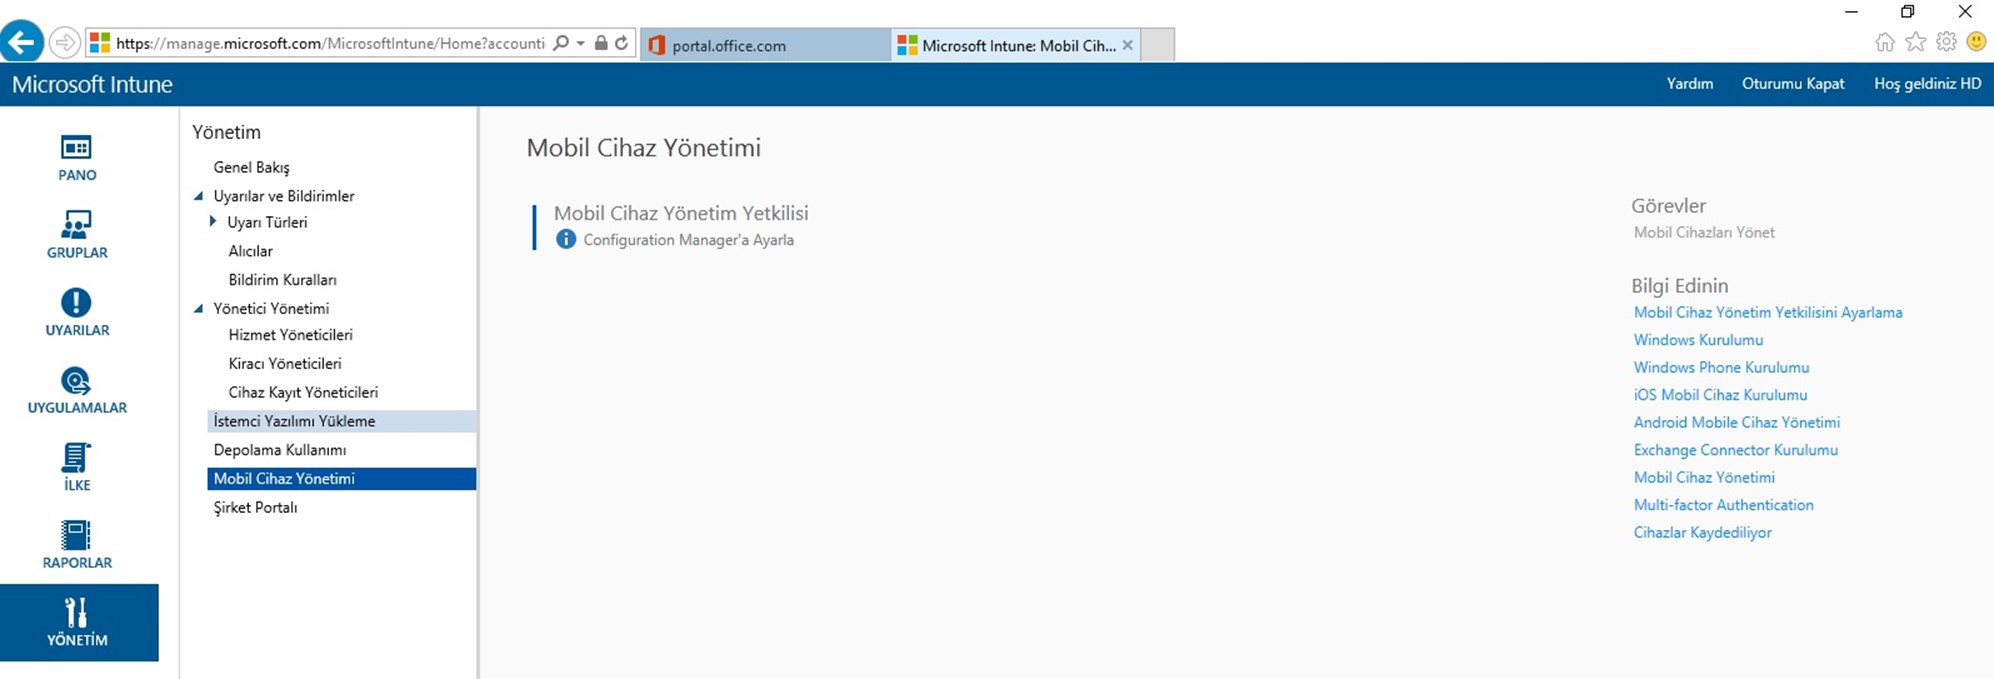This screenshot has height=679, width=1994.
Task: Click the Yardım header link
Action: [x=1689, y=84]
